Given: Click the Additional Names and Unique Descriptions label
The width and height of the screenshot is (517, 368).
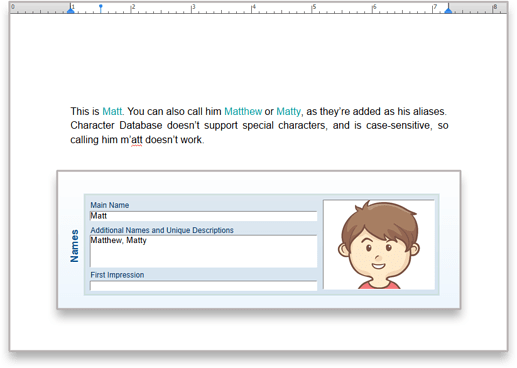Looking at the screenshot, I should point(162,230).
